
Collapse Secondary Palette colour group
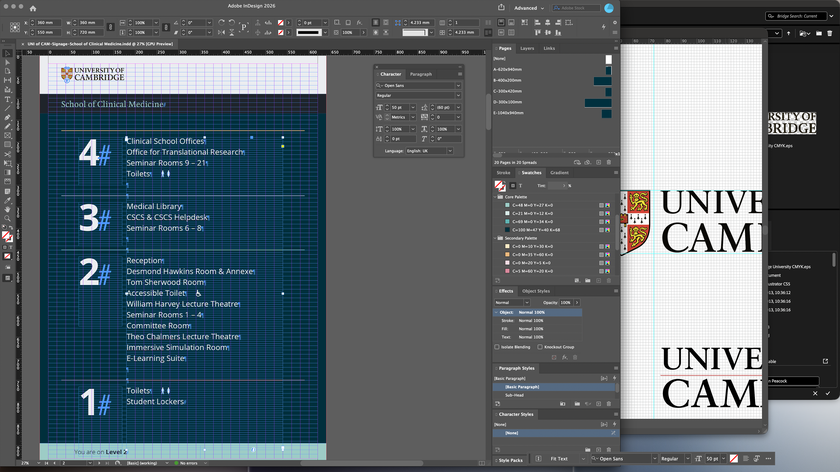click(496, 238)
